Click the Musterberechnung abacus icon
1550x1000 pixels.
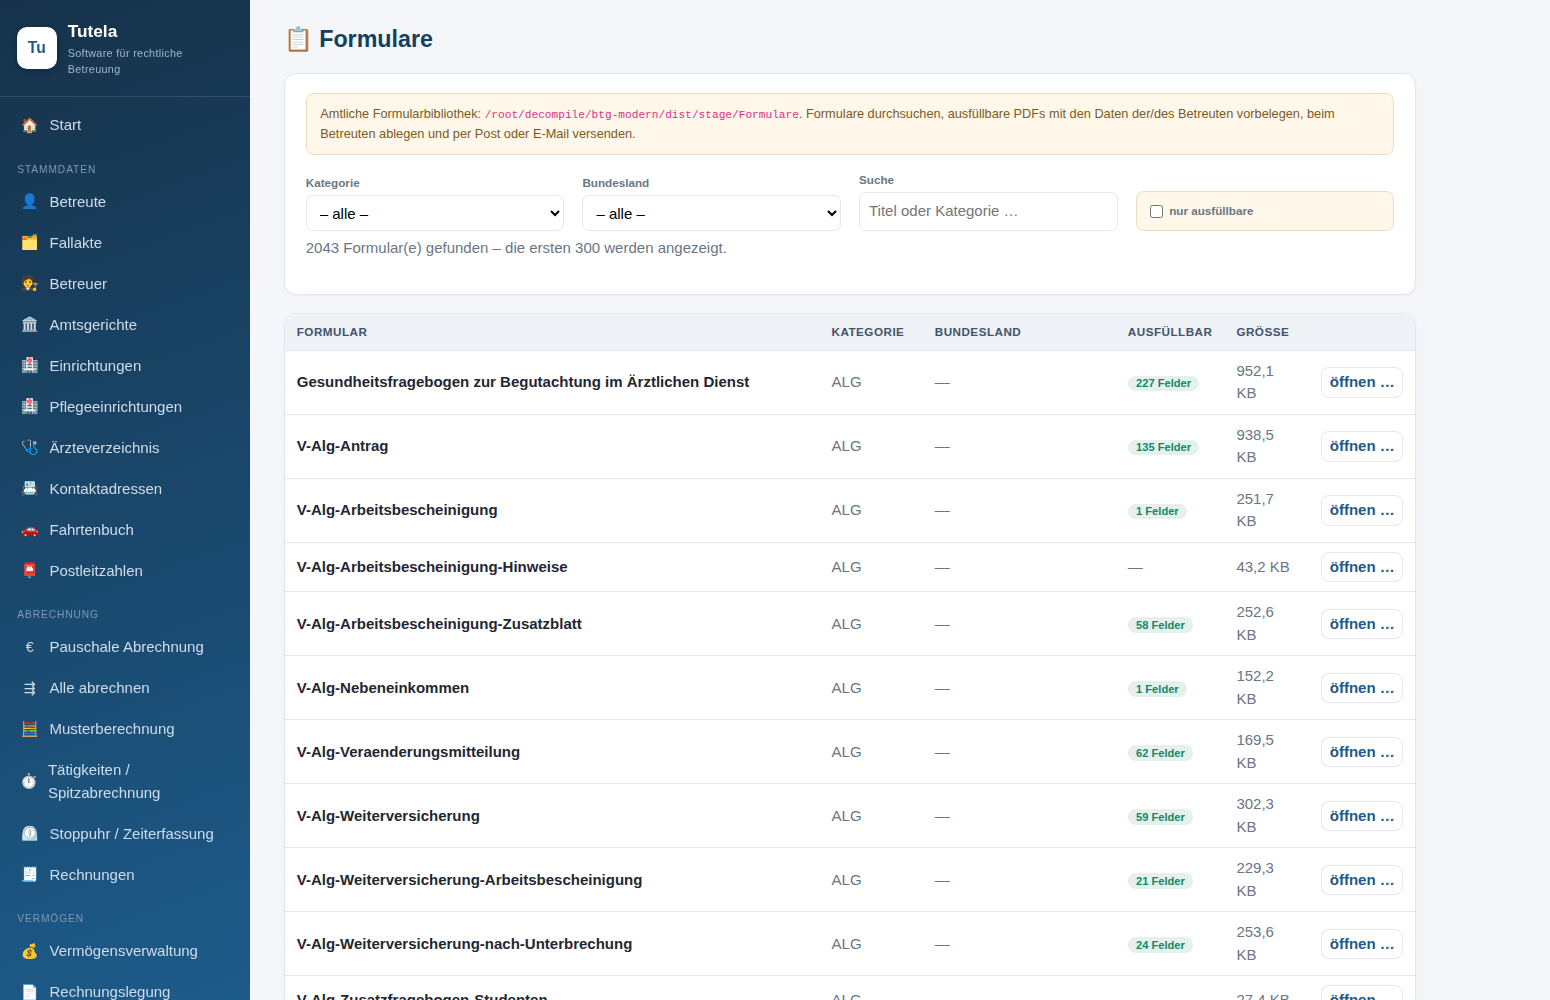[x=30, y=729]
